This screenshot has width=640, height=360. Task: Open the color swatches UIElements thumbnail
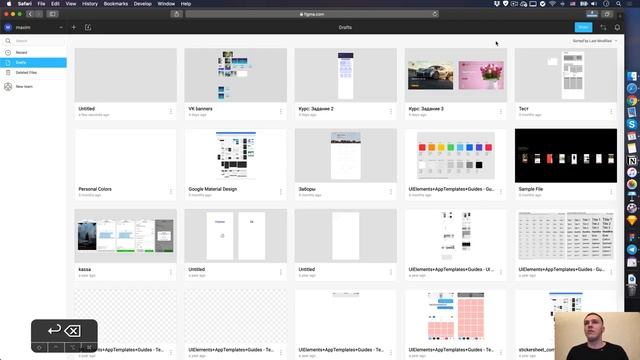tap(456, 156)
